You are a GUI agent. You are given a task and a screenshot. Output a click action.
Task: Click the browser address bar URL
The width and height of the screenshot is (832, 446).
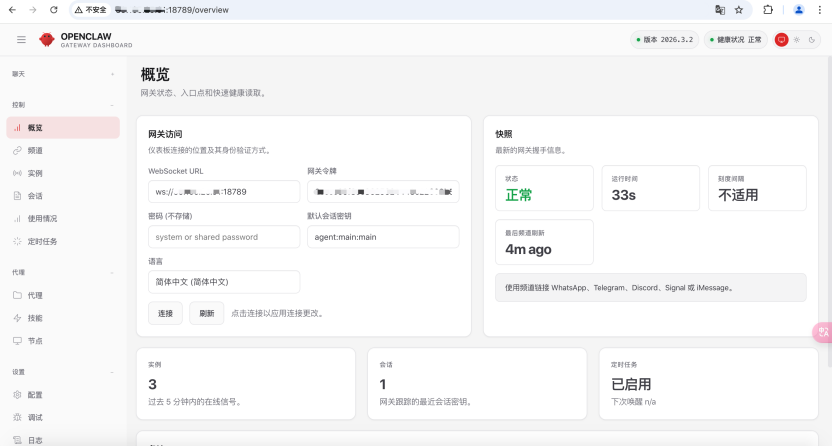coord(172,10)
